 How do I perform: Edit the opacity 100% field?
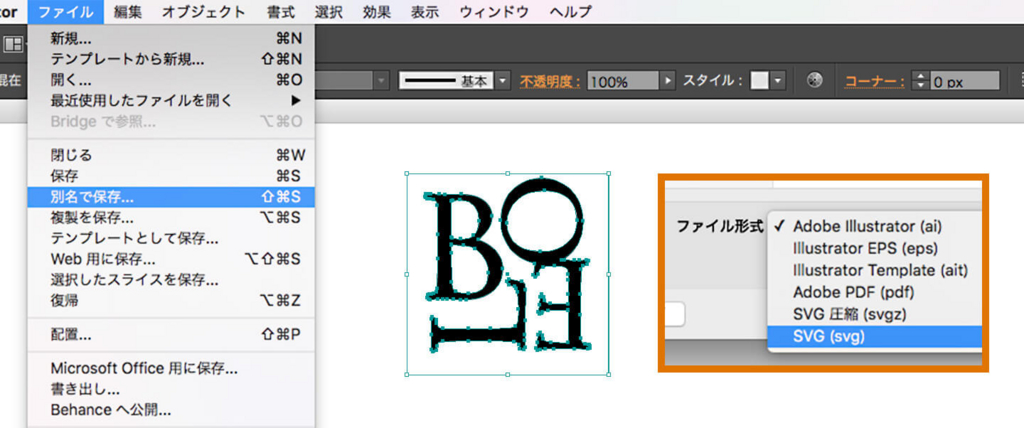(623, 82)
